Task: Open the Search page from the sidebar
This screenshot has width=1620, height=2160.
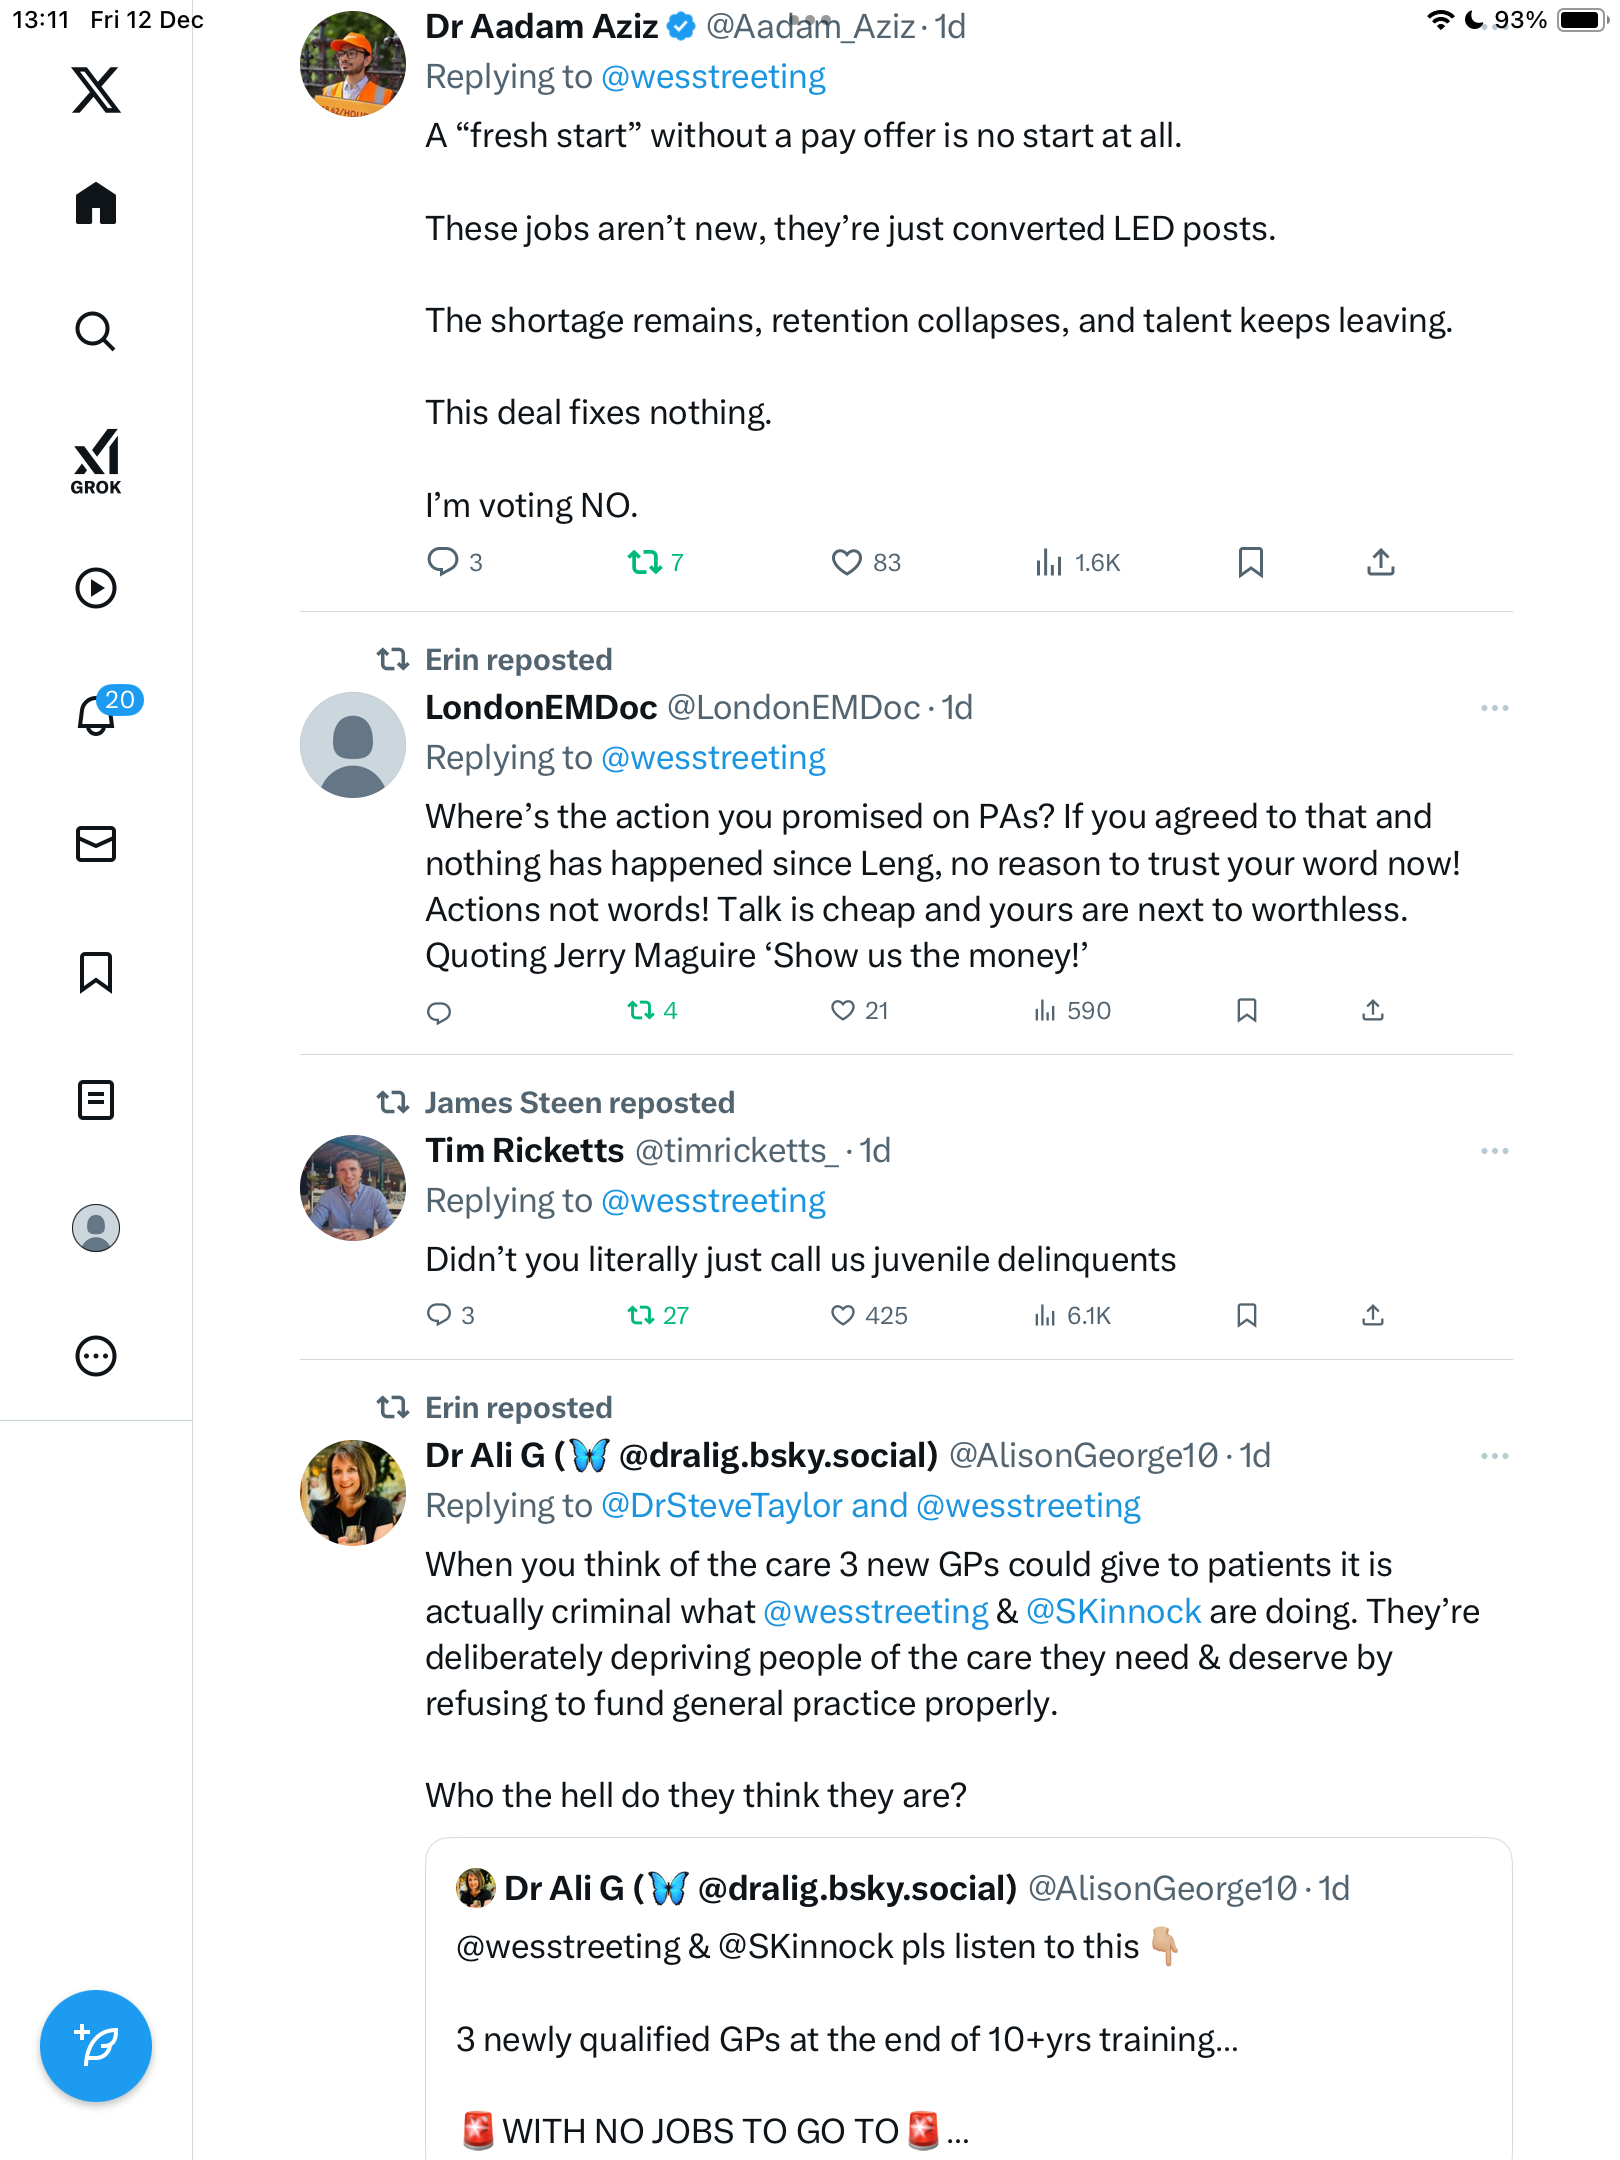Action: pos(96,331)
